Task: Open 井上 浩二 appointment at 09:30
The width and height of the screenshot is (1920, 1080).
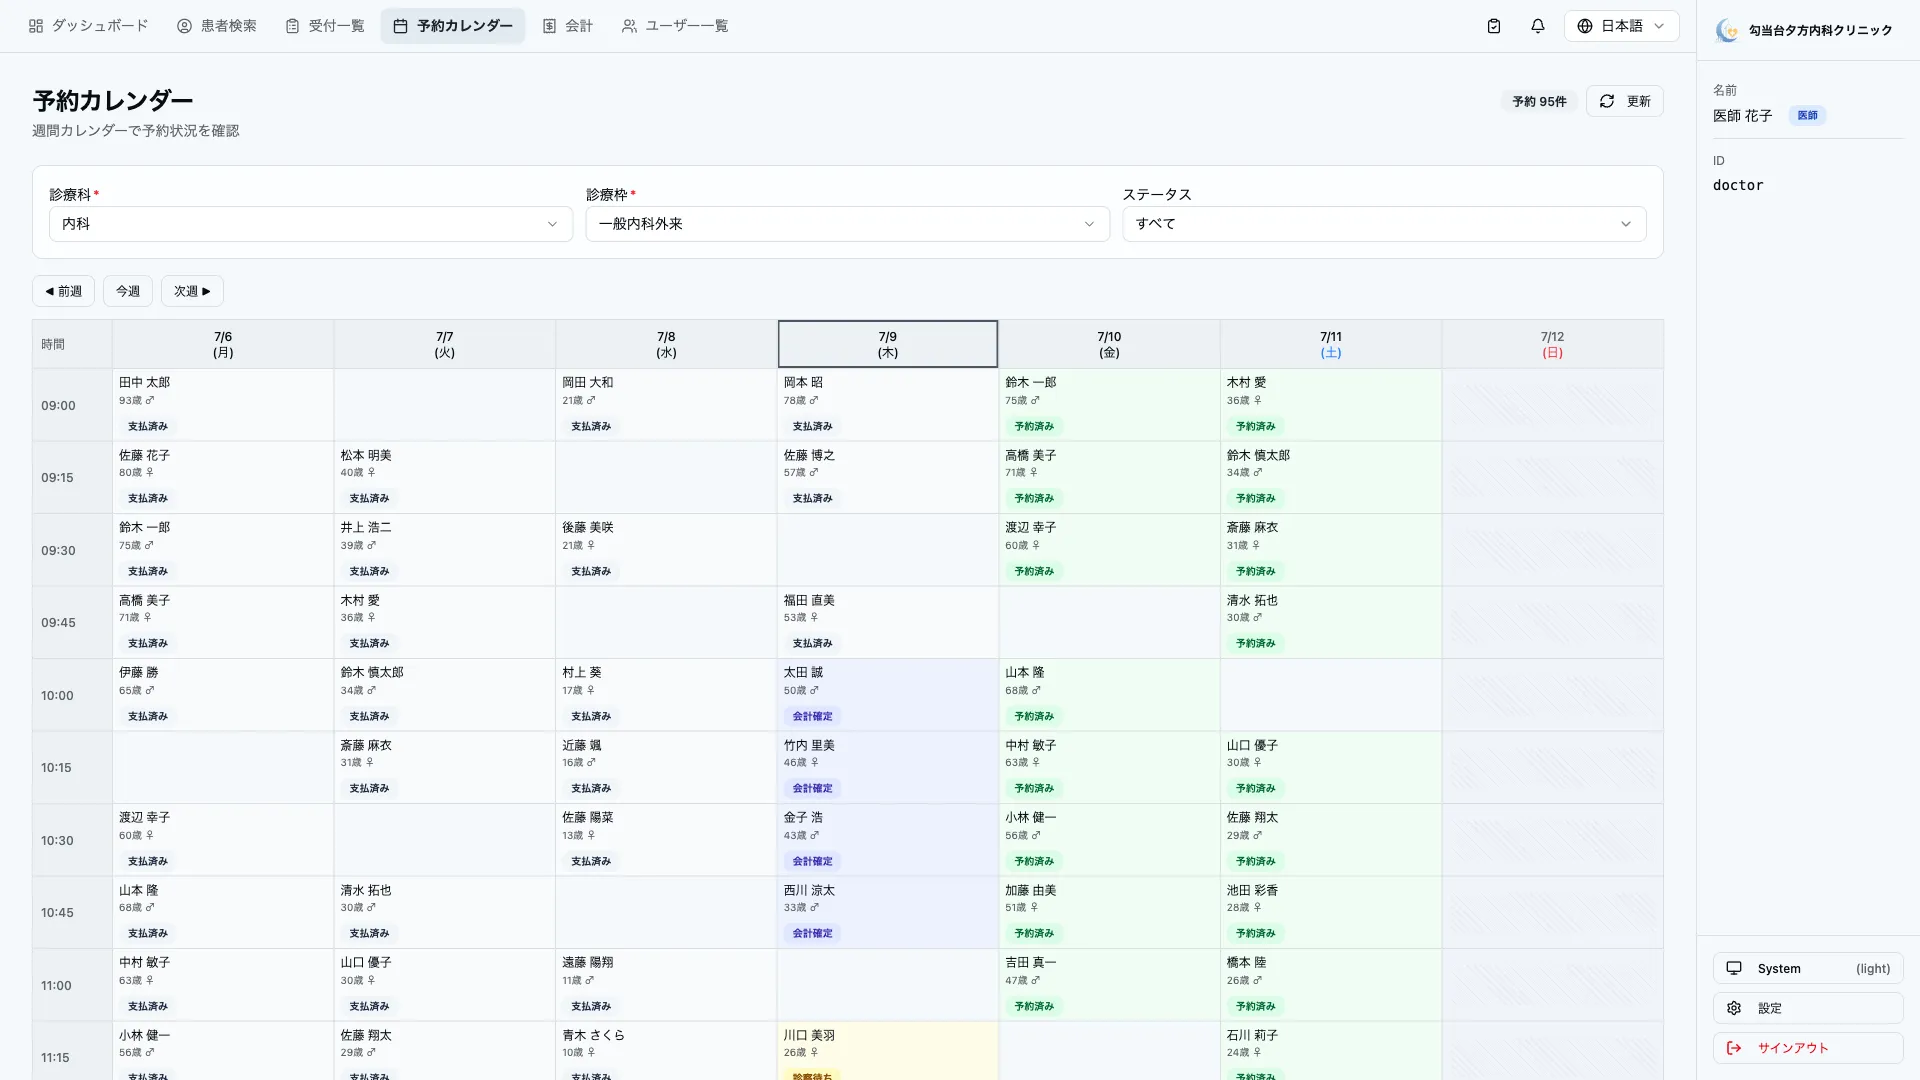Action: pyautogui.click(x=445, y=550)
